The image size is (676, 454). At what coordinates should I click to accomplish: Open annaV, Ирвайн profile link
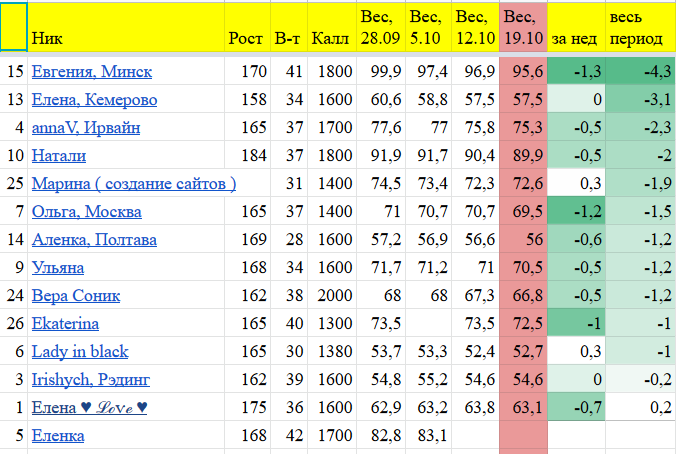[86, 128]
